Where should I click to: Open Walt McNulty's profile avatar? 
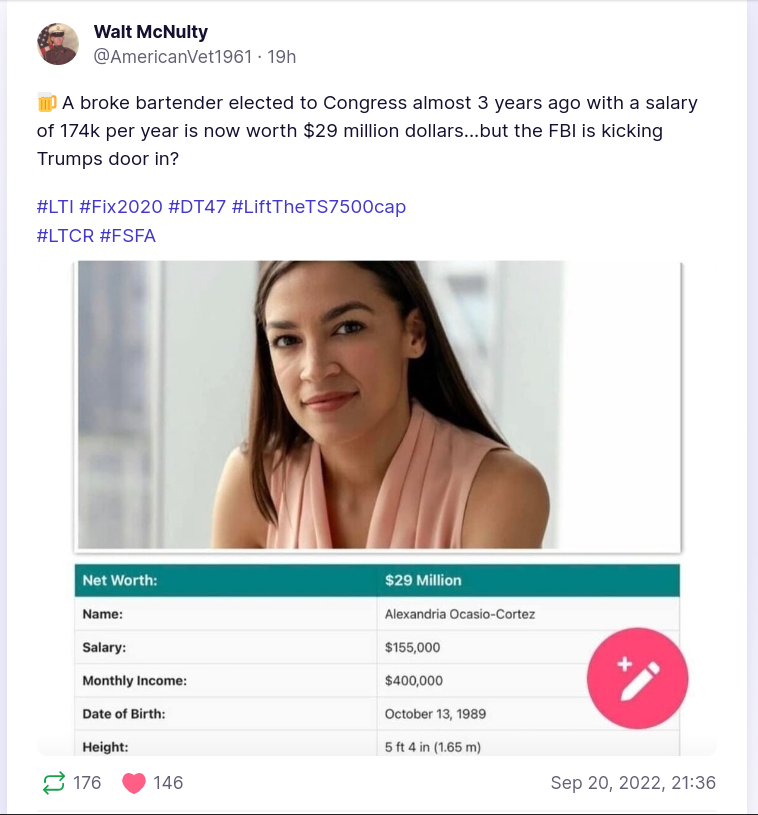(58, 44)
